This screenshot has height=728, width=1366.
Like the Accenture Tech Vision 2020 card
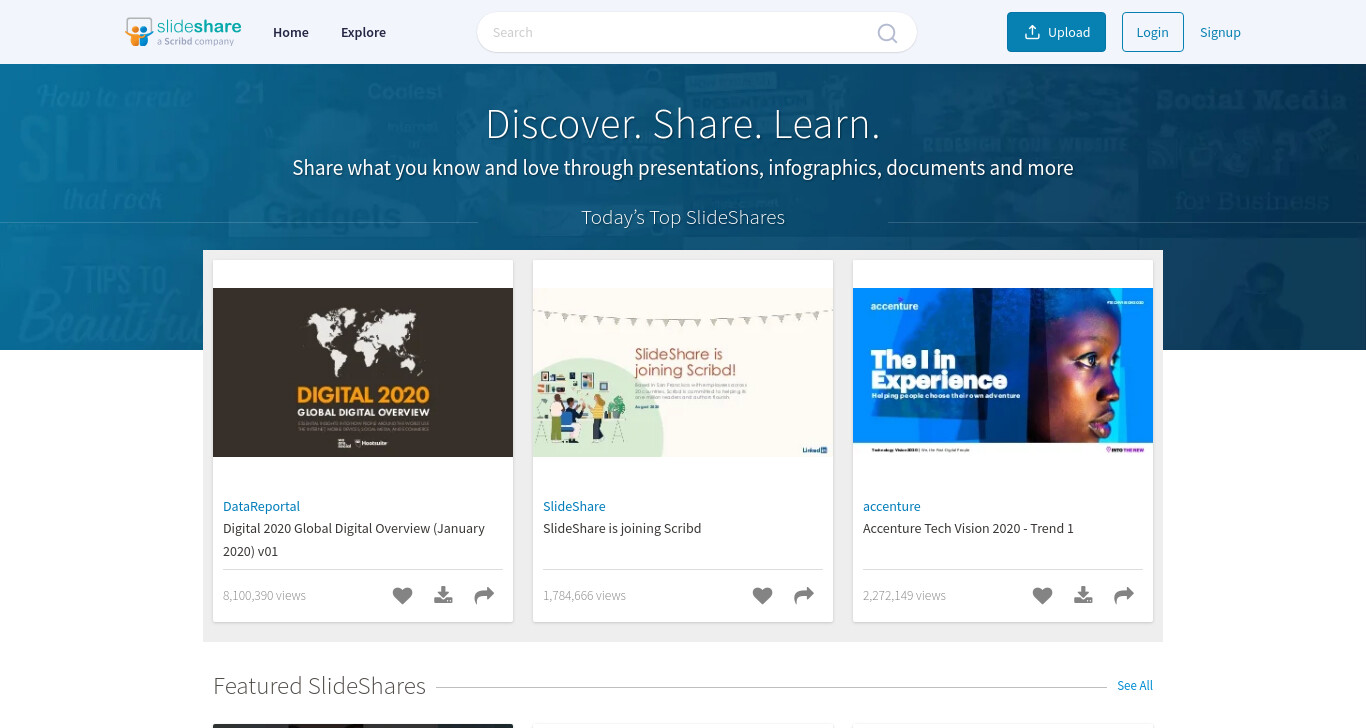point(1042,595)
